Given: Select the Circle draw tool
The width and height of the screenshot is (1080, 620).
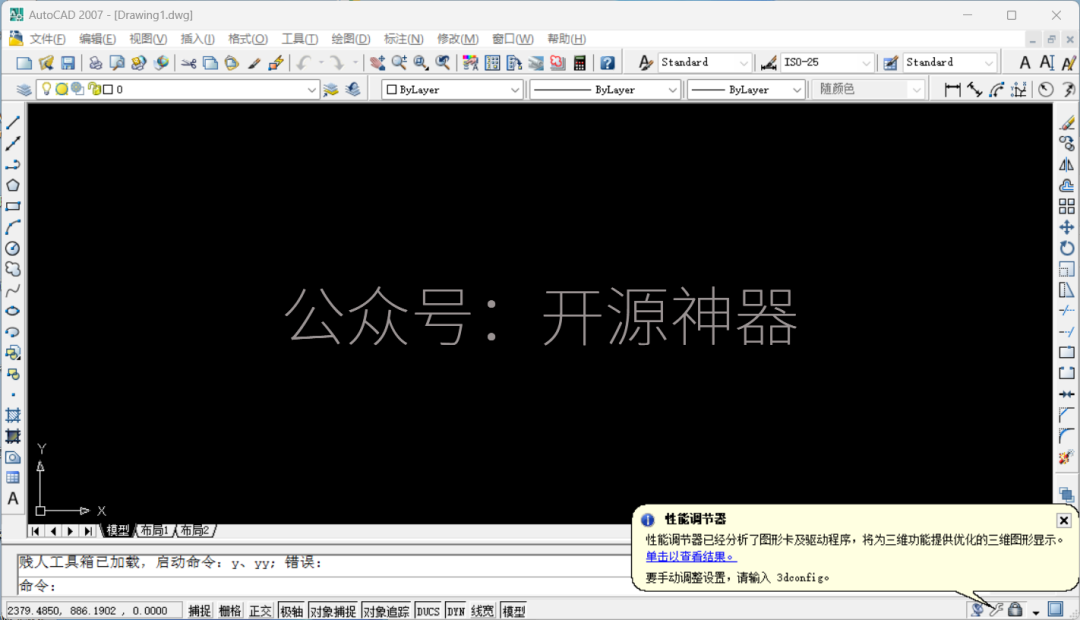Looking at the screenshot, I should pyautogui.click(x=13, y=248).
